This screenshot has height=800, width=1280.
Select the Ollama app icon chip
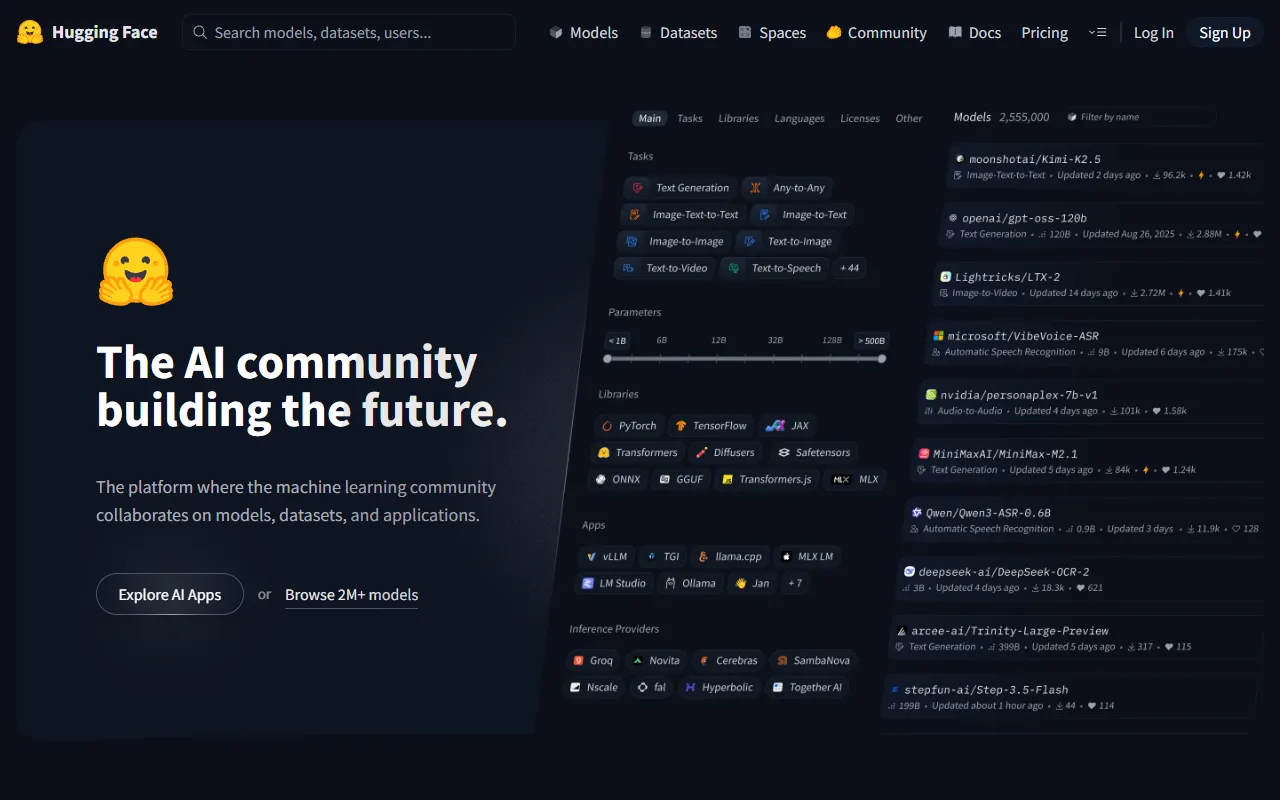pyautogui.click(x=690, y=583)
